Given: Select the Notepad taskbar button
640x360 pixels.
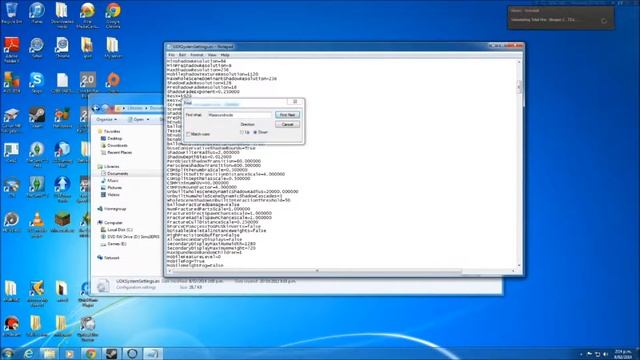Looking at the screenshot, I should pos(153,354).
